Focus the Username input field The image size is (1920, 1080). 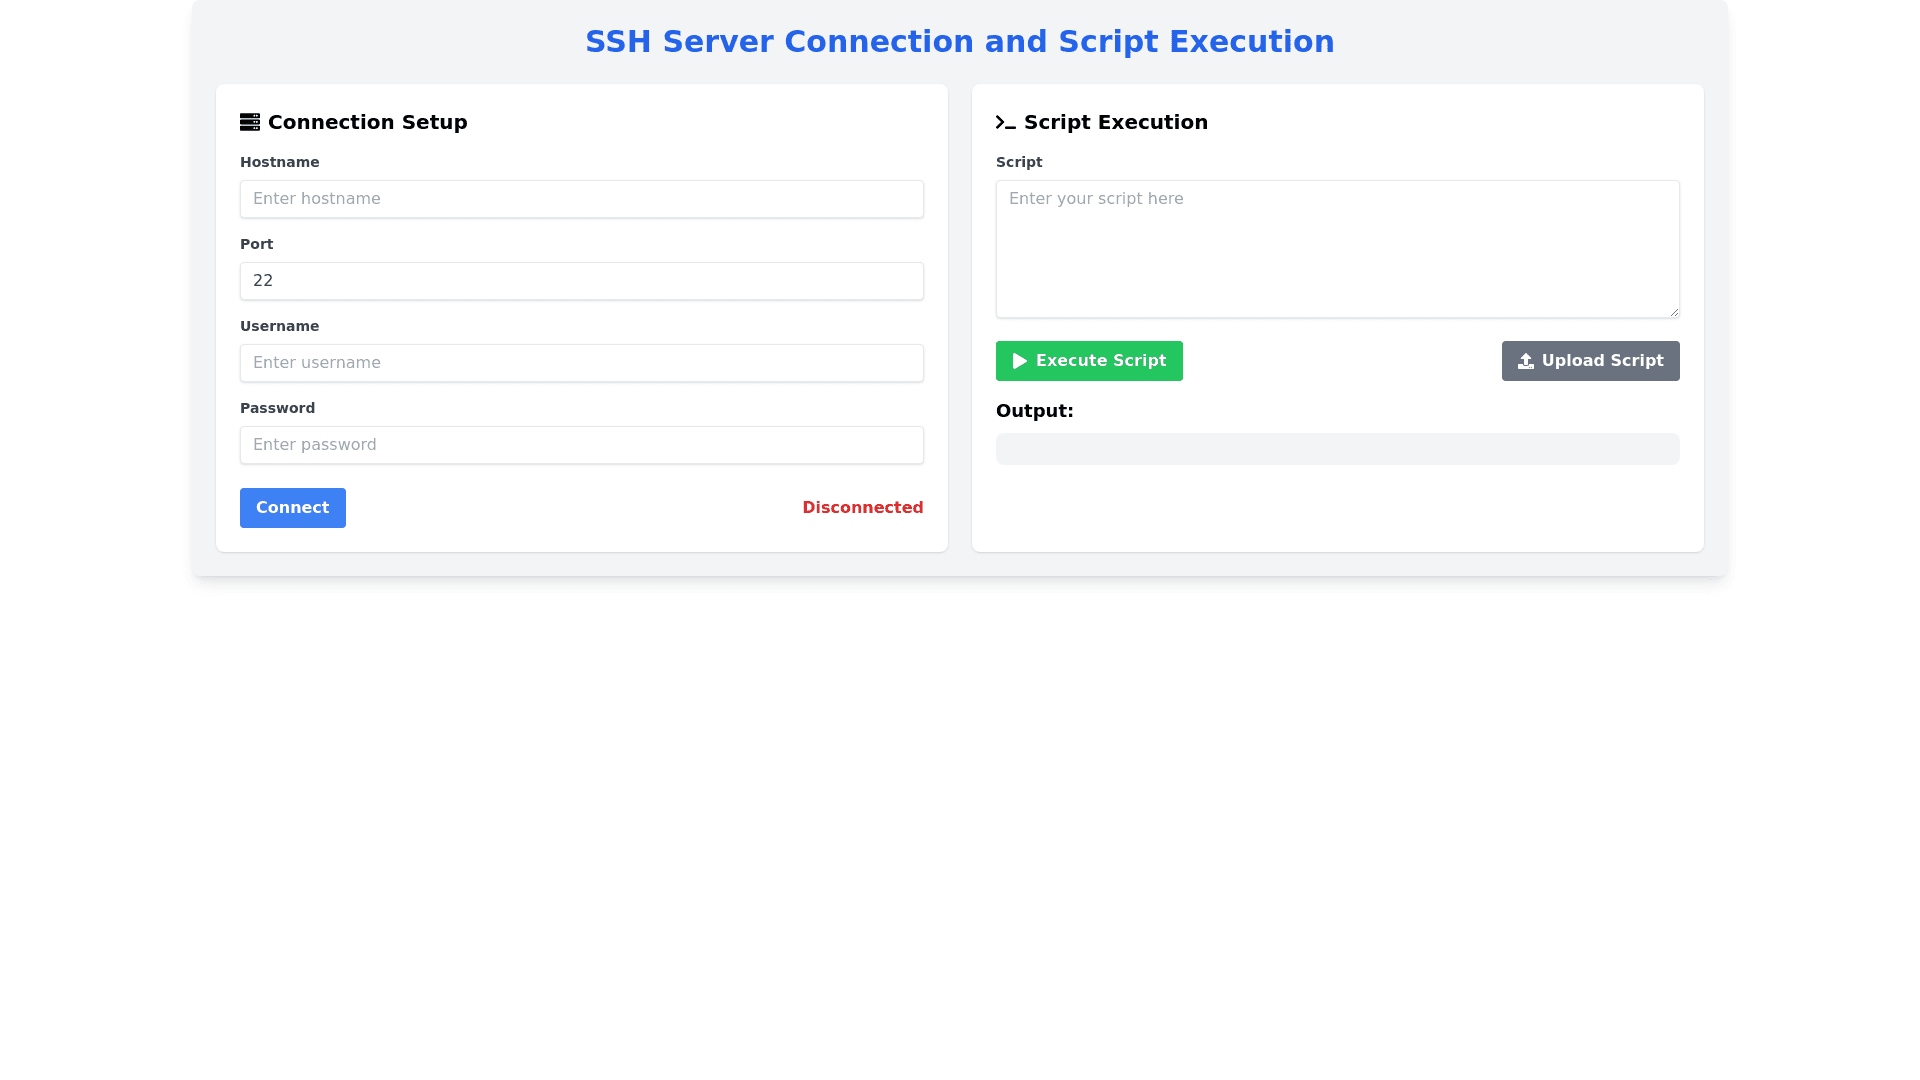(581, 363)
